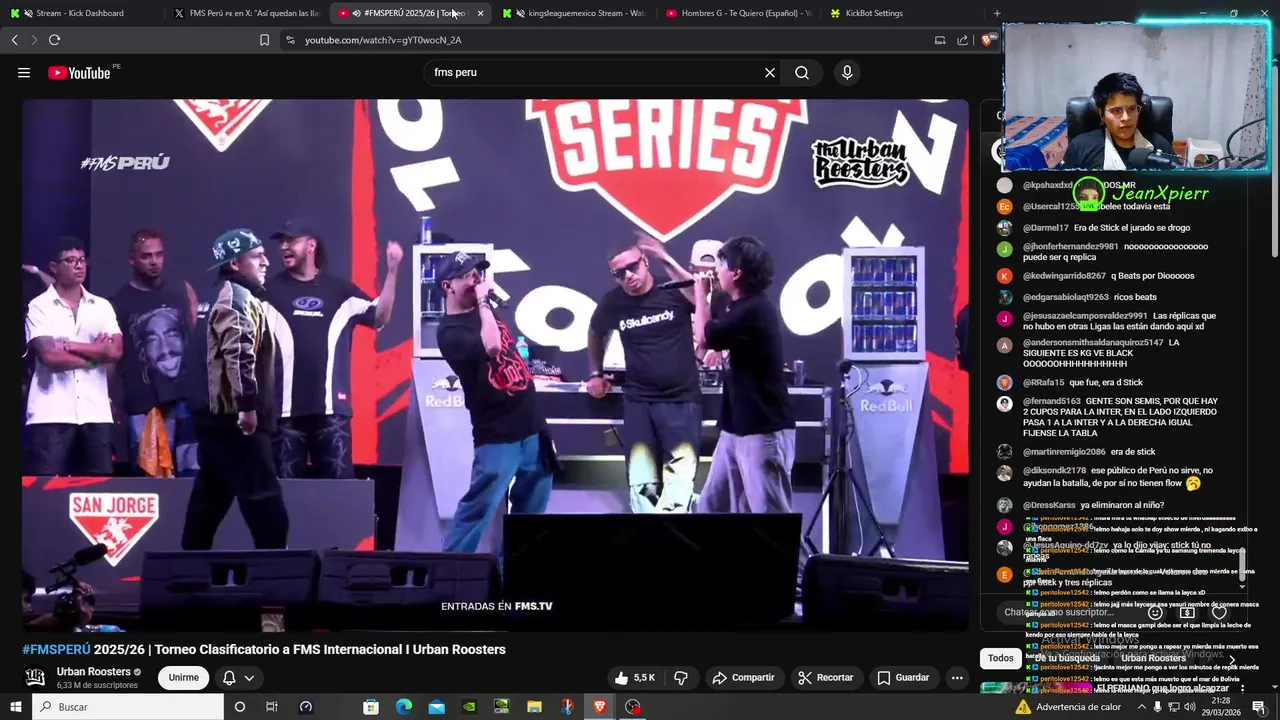Open Urban Roosters channel avatar
Image resolution: width=1280 pixels, height=720 pixels.
pos(35,677)
